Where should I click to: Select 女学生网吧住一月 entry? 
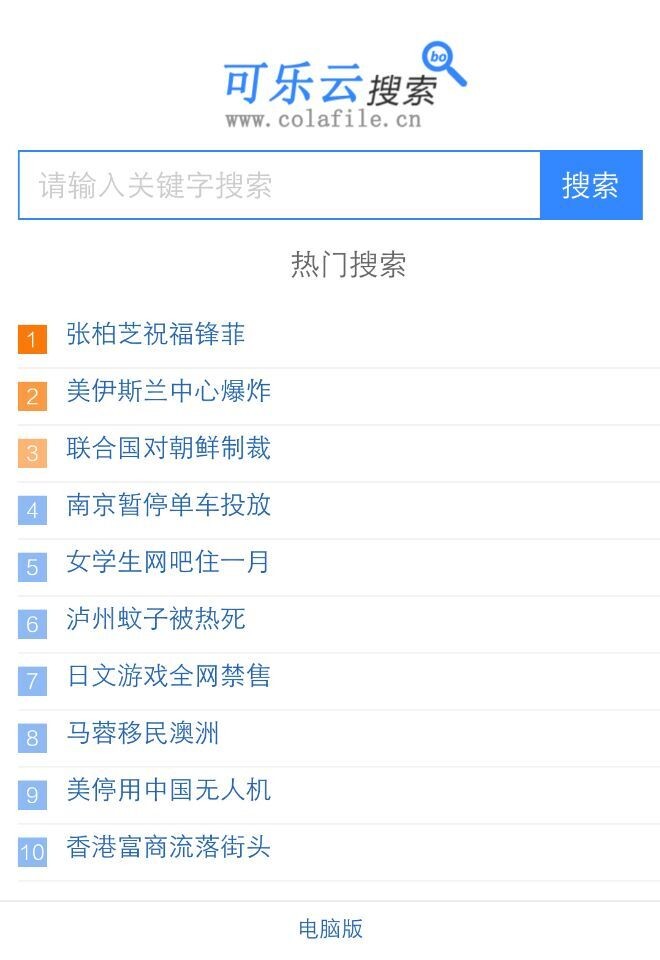click(168, 562)
